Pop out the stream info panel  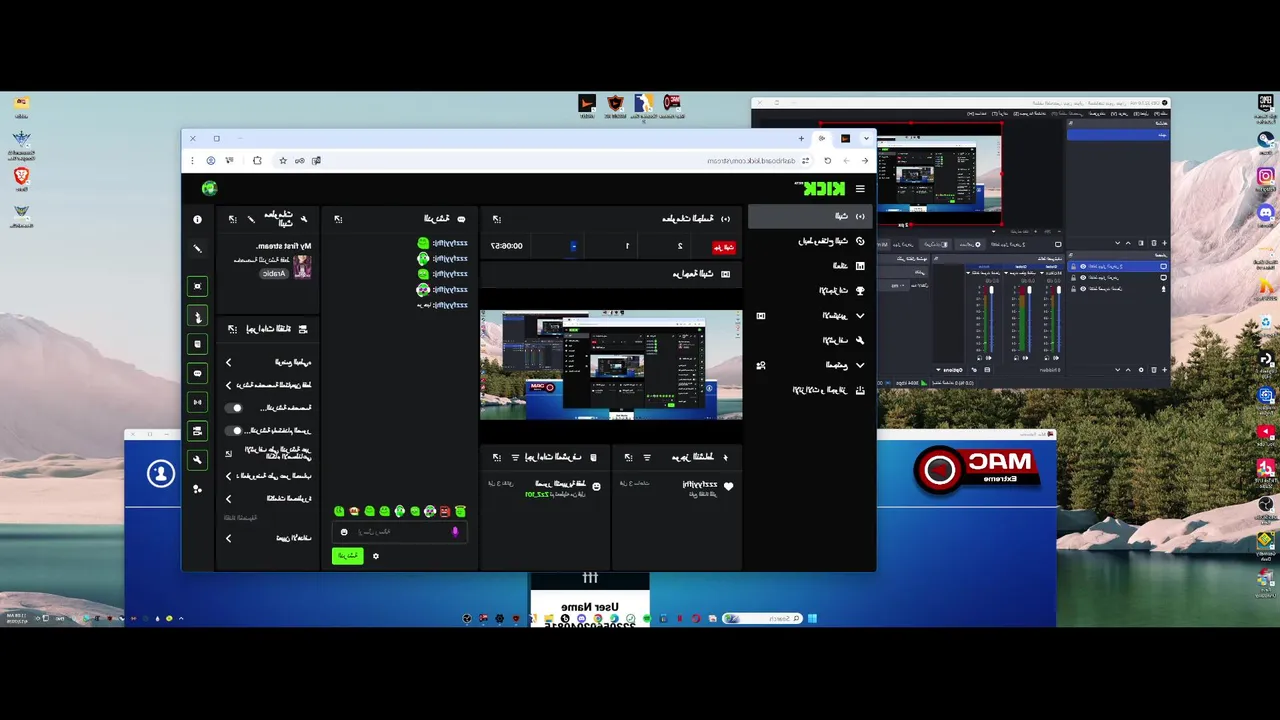(x=232, y=219)
